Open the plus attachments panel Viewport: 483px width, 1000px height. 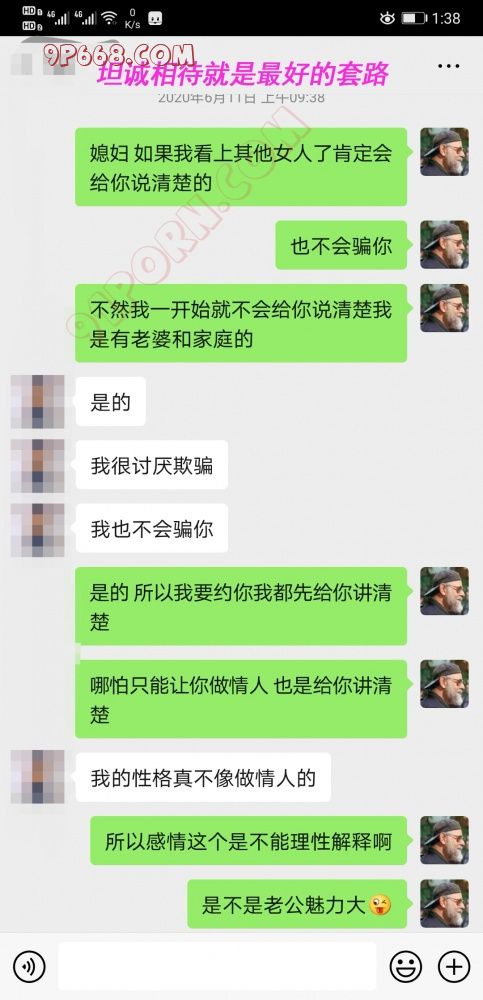(454, 966)
